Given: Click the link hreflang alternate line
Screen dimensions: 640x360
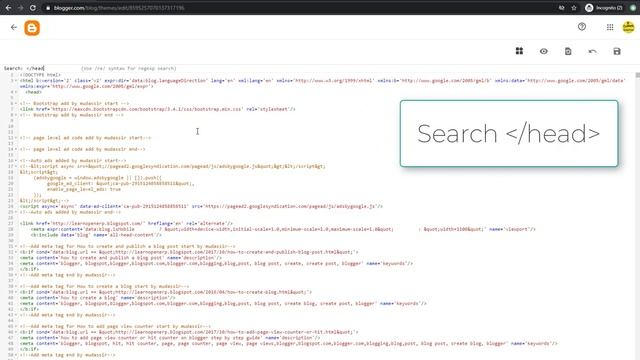Looking at the screenshot, I should tap(126, 224).
